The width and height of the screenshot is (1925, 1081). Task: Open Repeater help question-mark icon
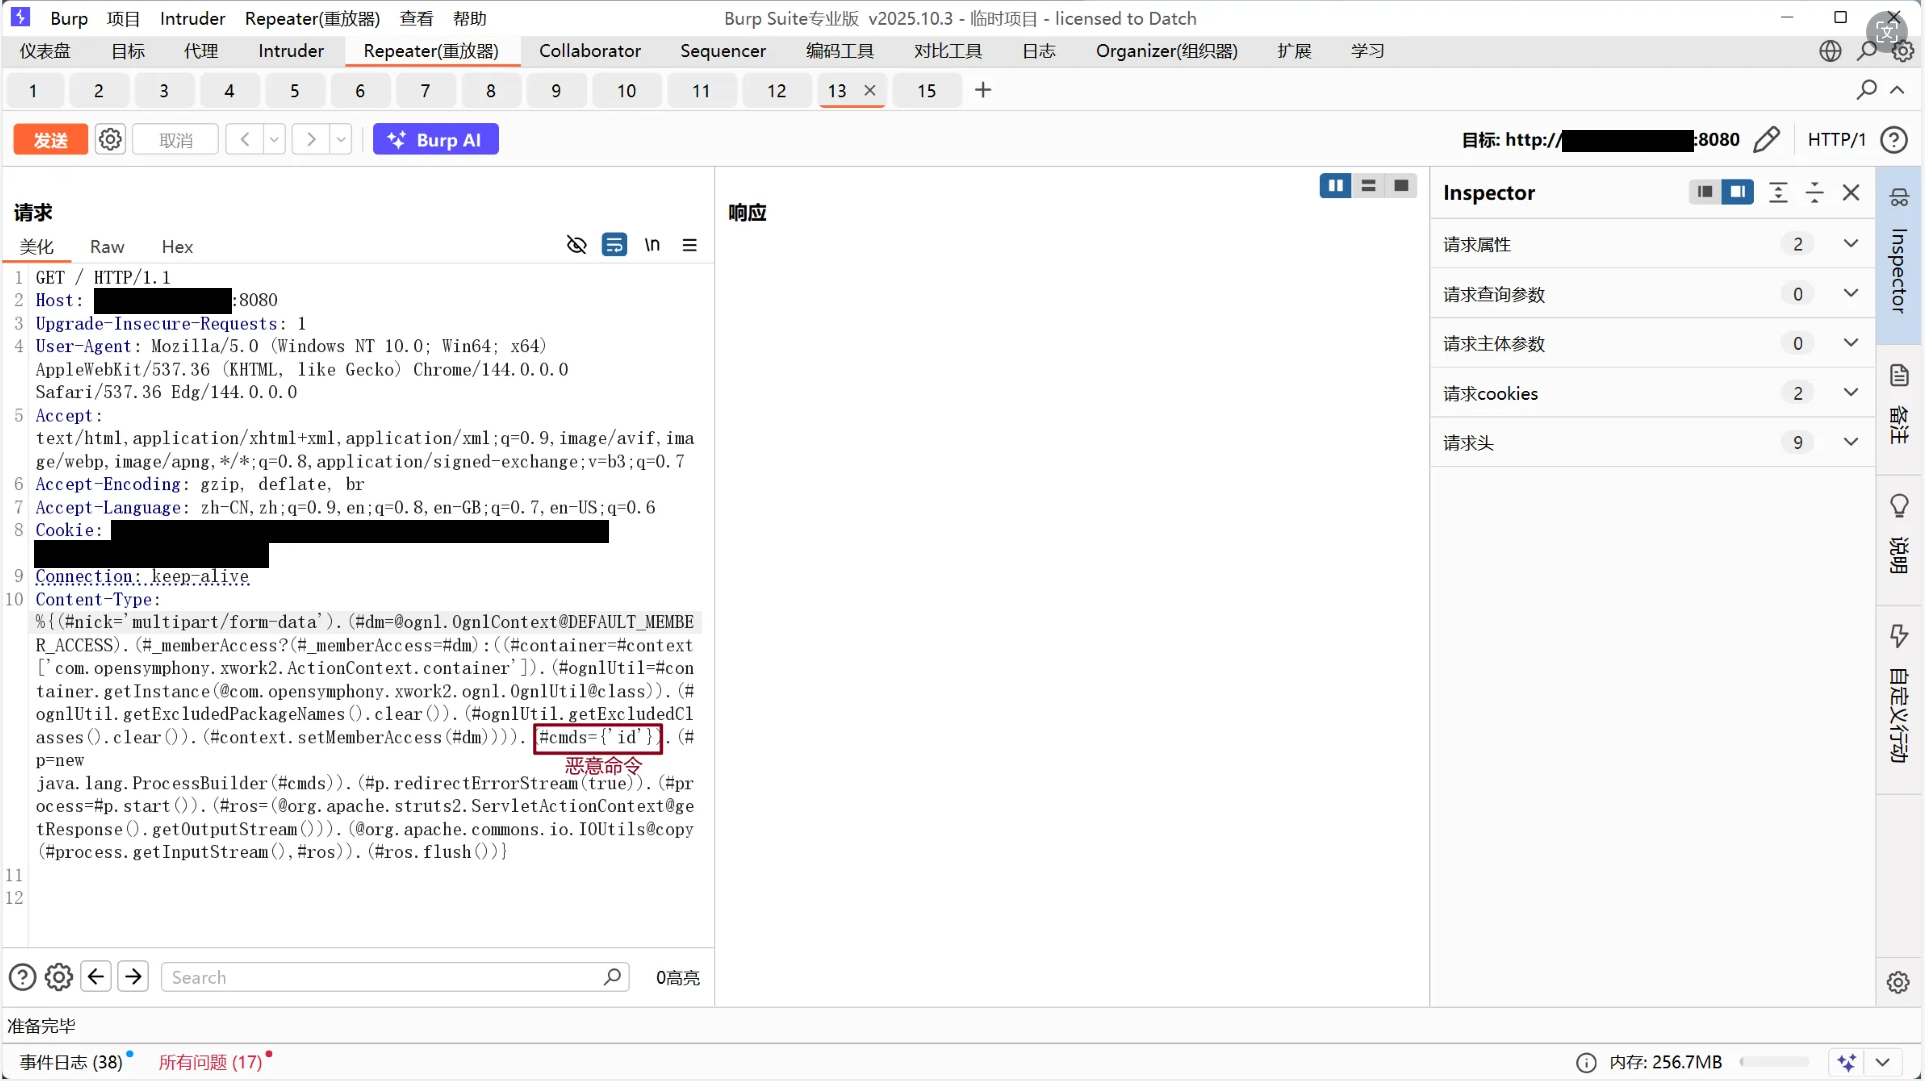[1894, 140]
